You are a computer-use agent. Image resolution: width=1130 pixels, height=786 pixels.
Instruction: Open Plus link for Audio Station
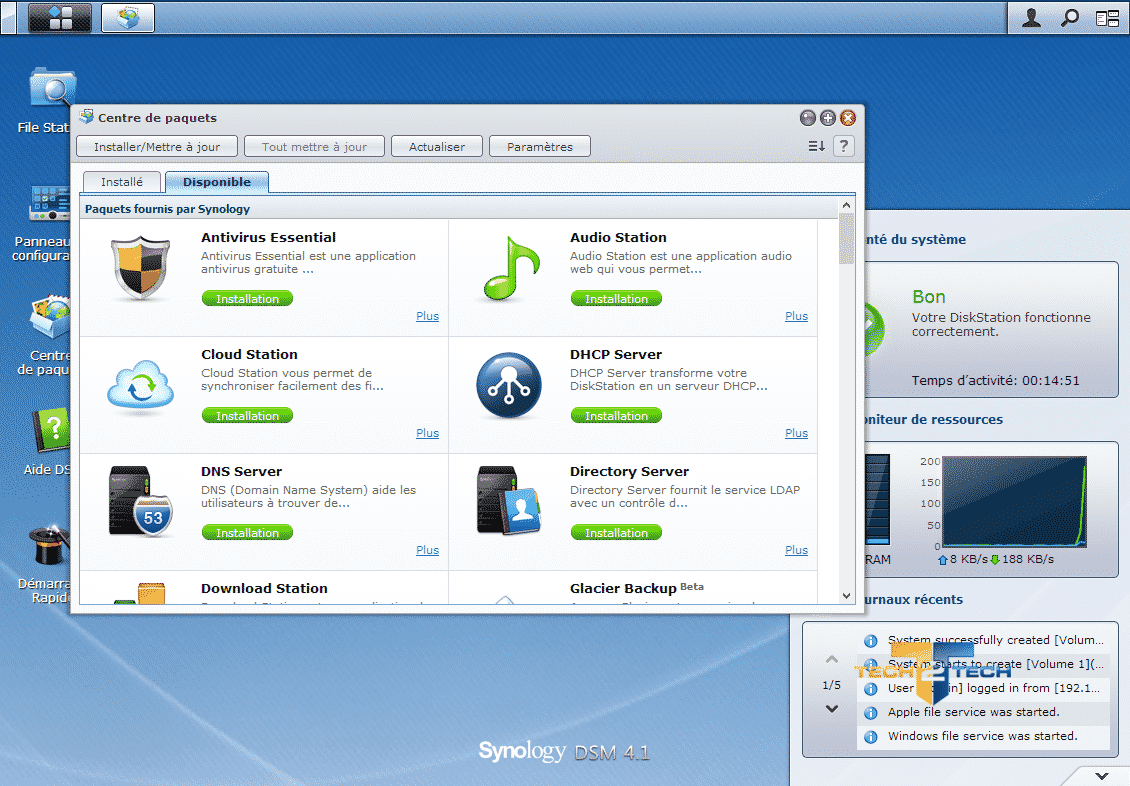[796, 316]
